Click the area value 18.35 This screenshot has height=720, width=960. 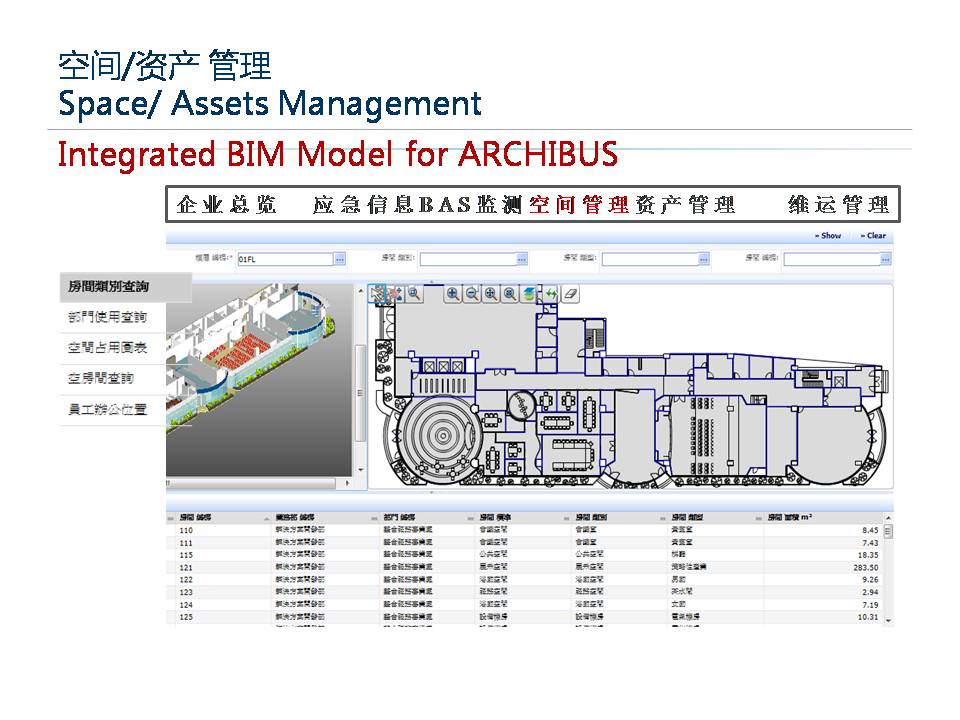click(868, 555)
